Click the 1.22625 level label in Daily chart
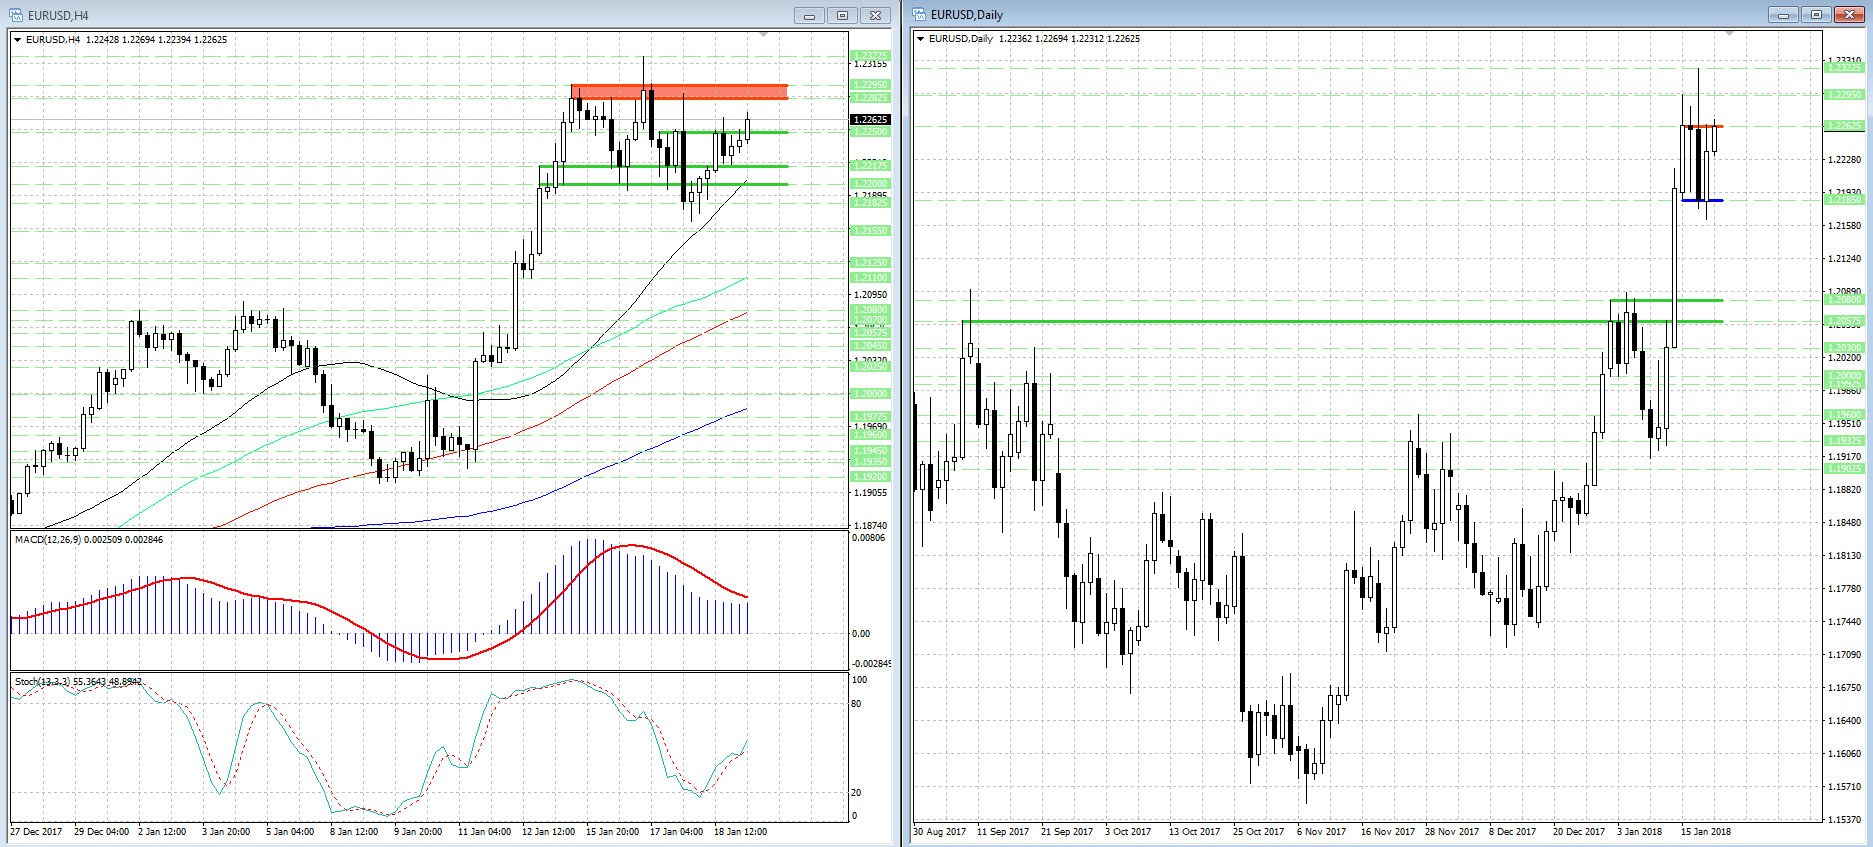The image size is (1873, 847). pos(1844,126)
